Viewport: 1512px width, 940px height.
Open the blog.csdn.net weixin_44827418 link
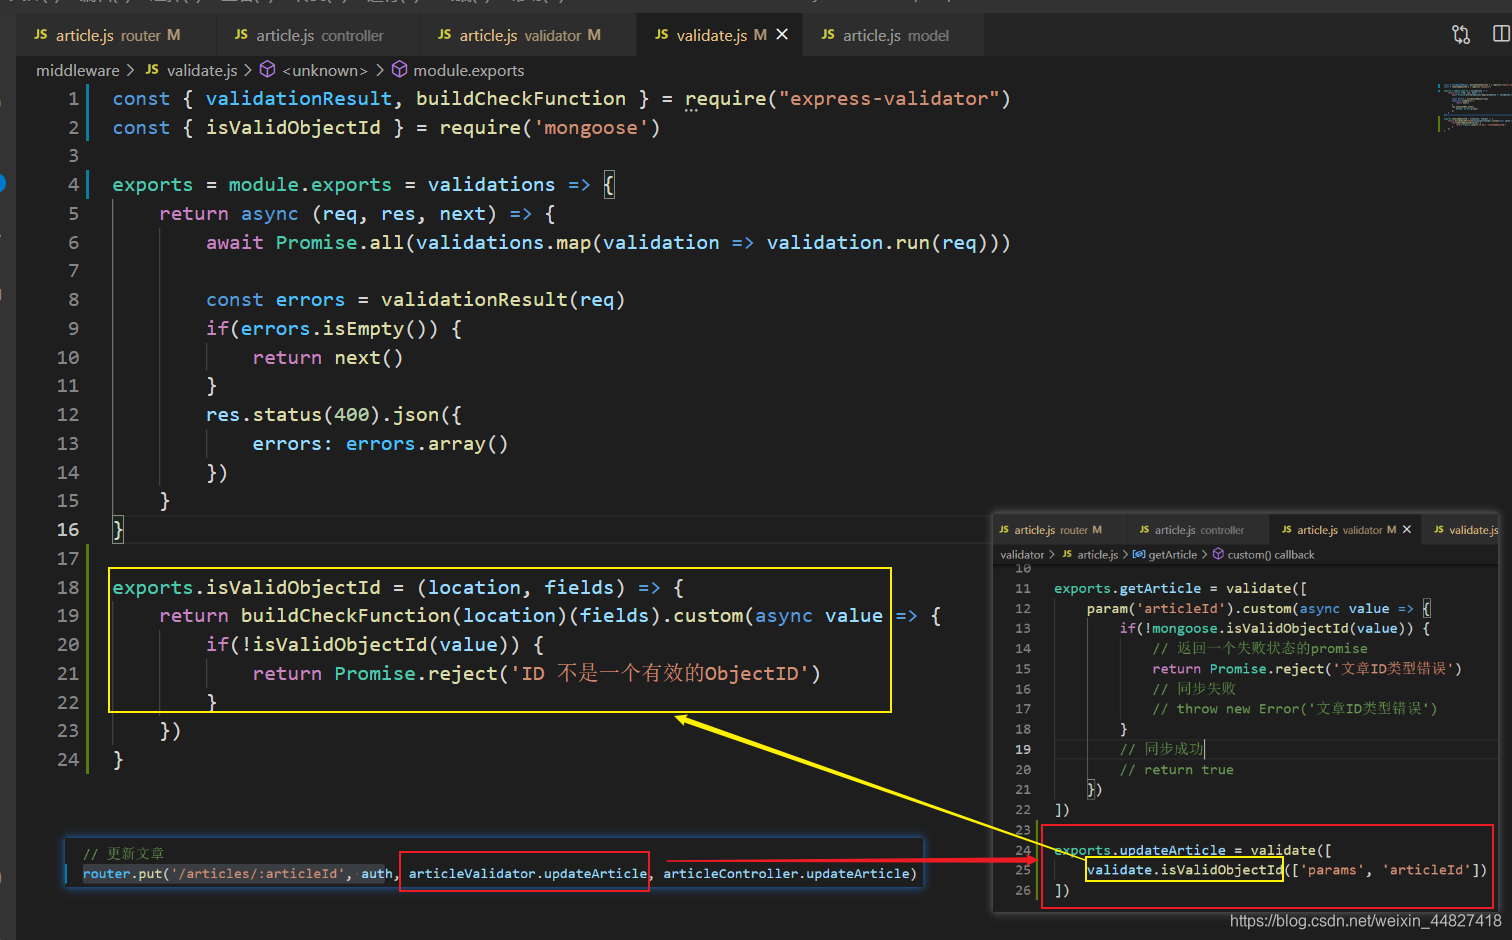1365,921
